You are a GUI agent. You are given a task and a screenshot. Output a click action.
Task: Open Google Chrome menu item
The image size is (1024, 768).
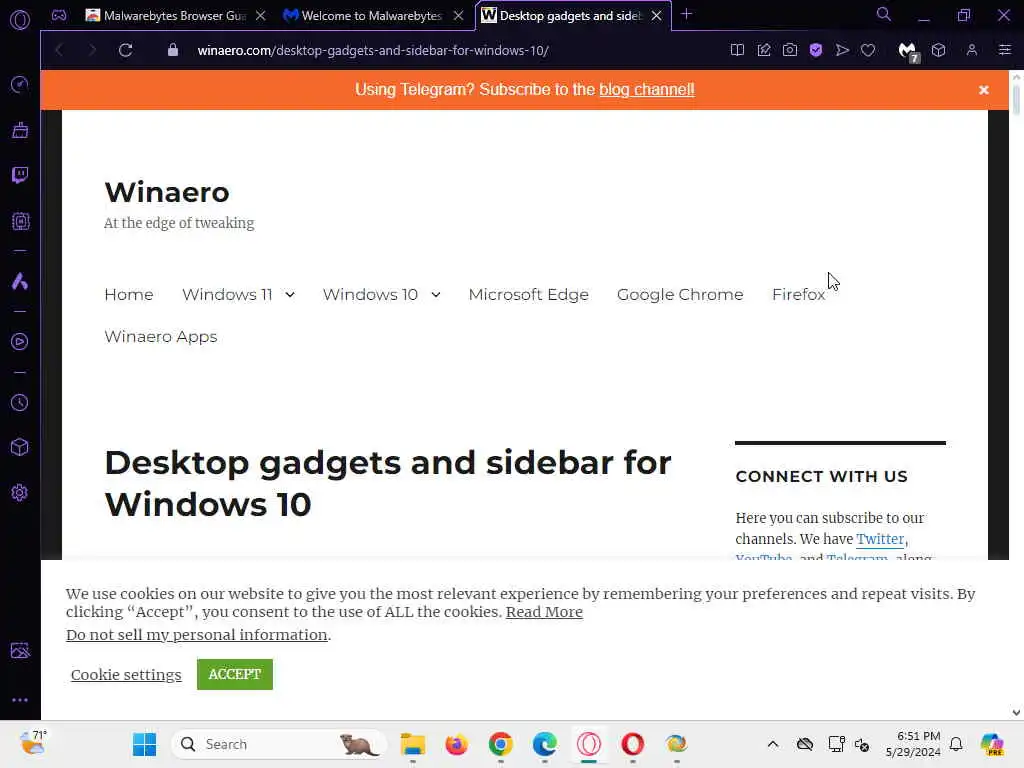680,295
